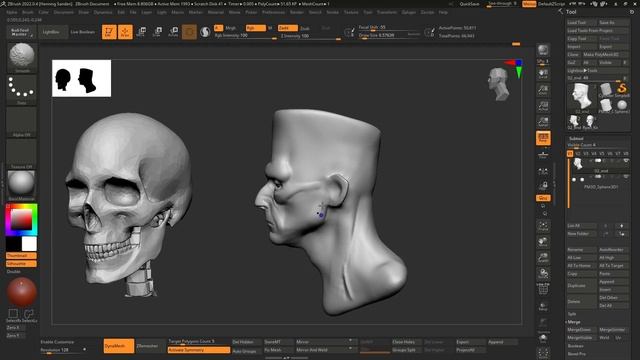Image resolution: width=640 pixels, height=360 pixels.
Task: Pick the SelectRect selection brush icon
Action: (x=13, y=314)
